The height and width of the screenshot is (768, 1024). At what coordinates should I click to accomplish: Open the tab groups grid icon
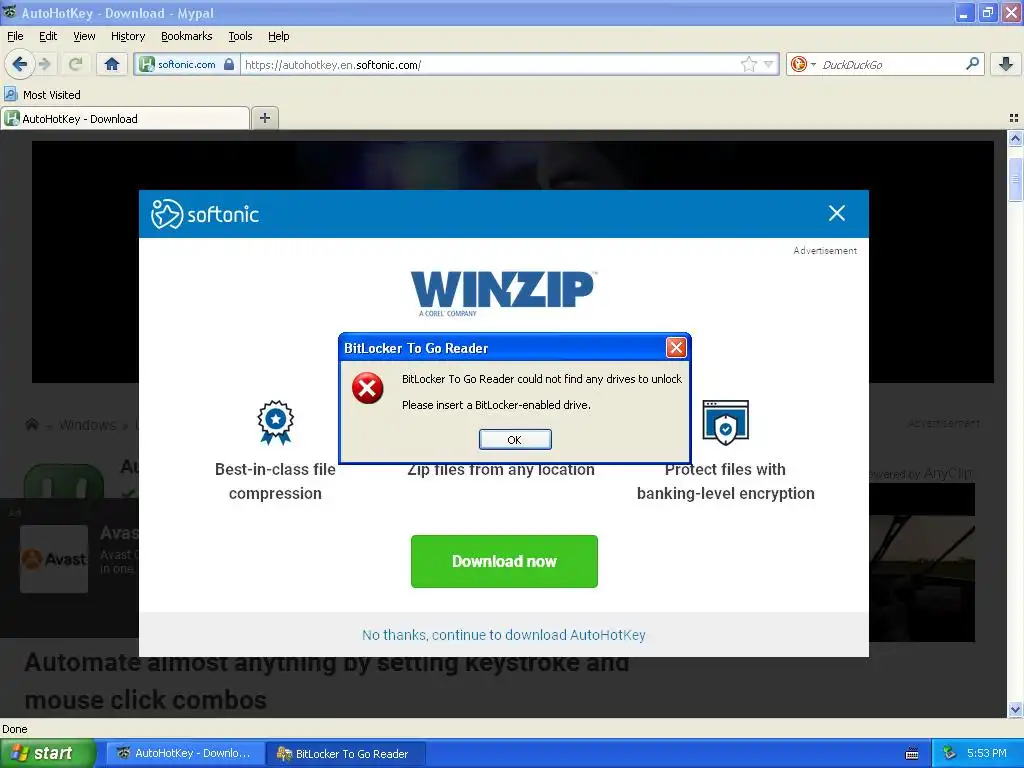(x=1014, y=118)
